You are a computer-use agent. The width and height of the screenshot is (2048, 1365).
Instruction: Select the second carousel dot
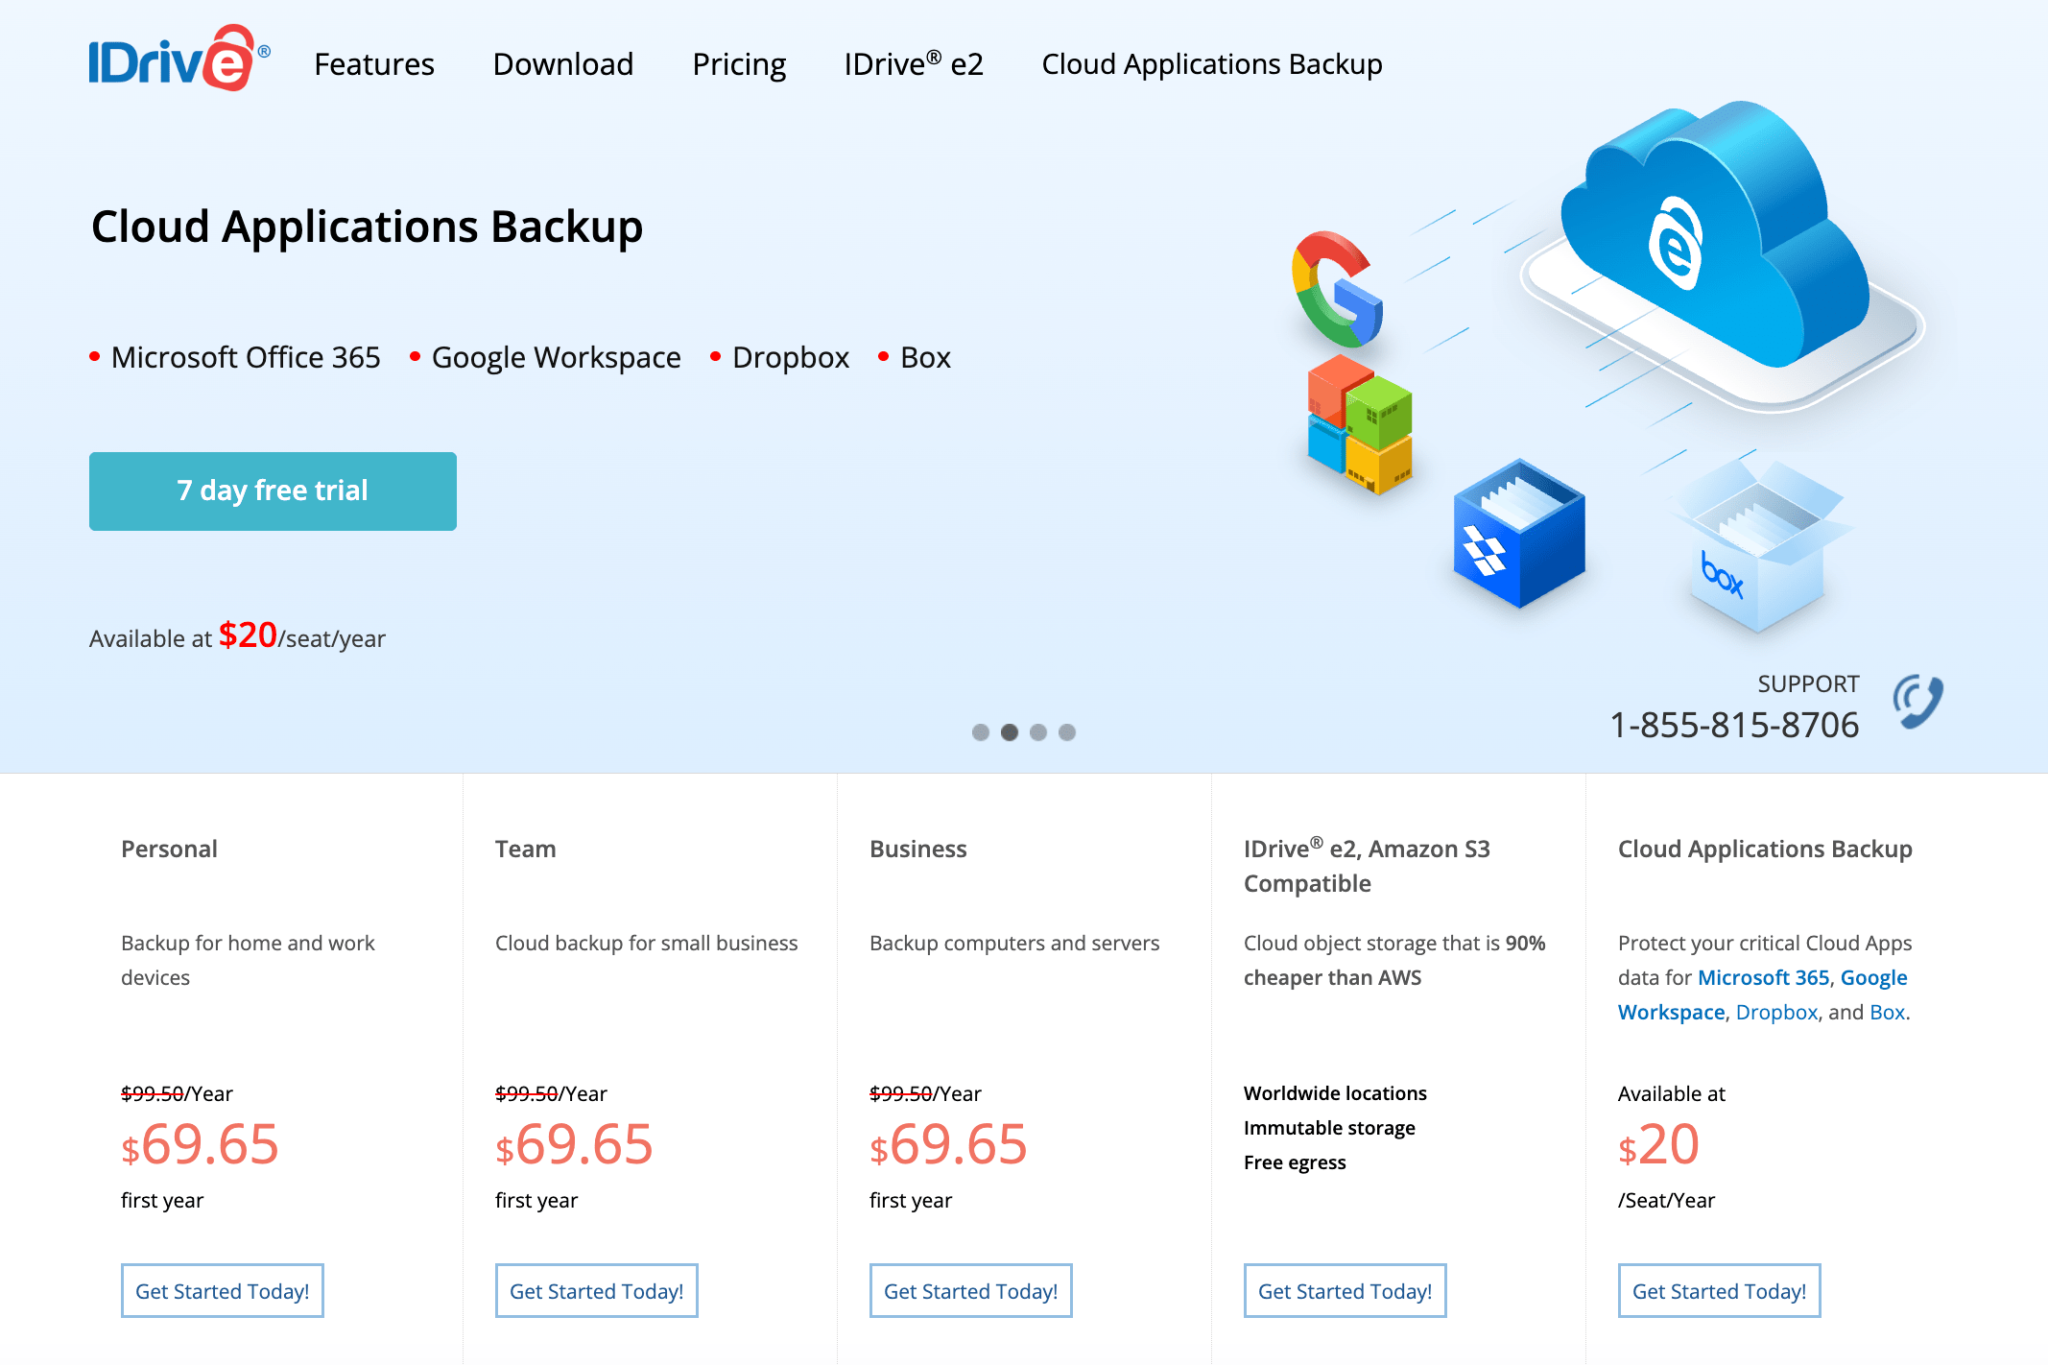pos(1009,732)
